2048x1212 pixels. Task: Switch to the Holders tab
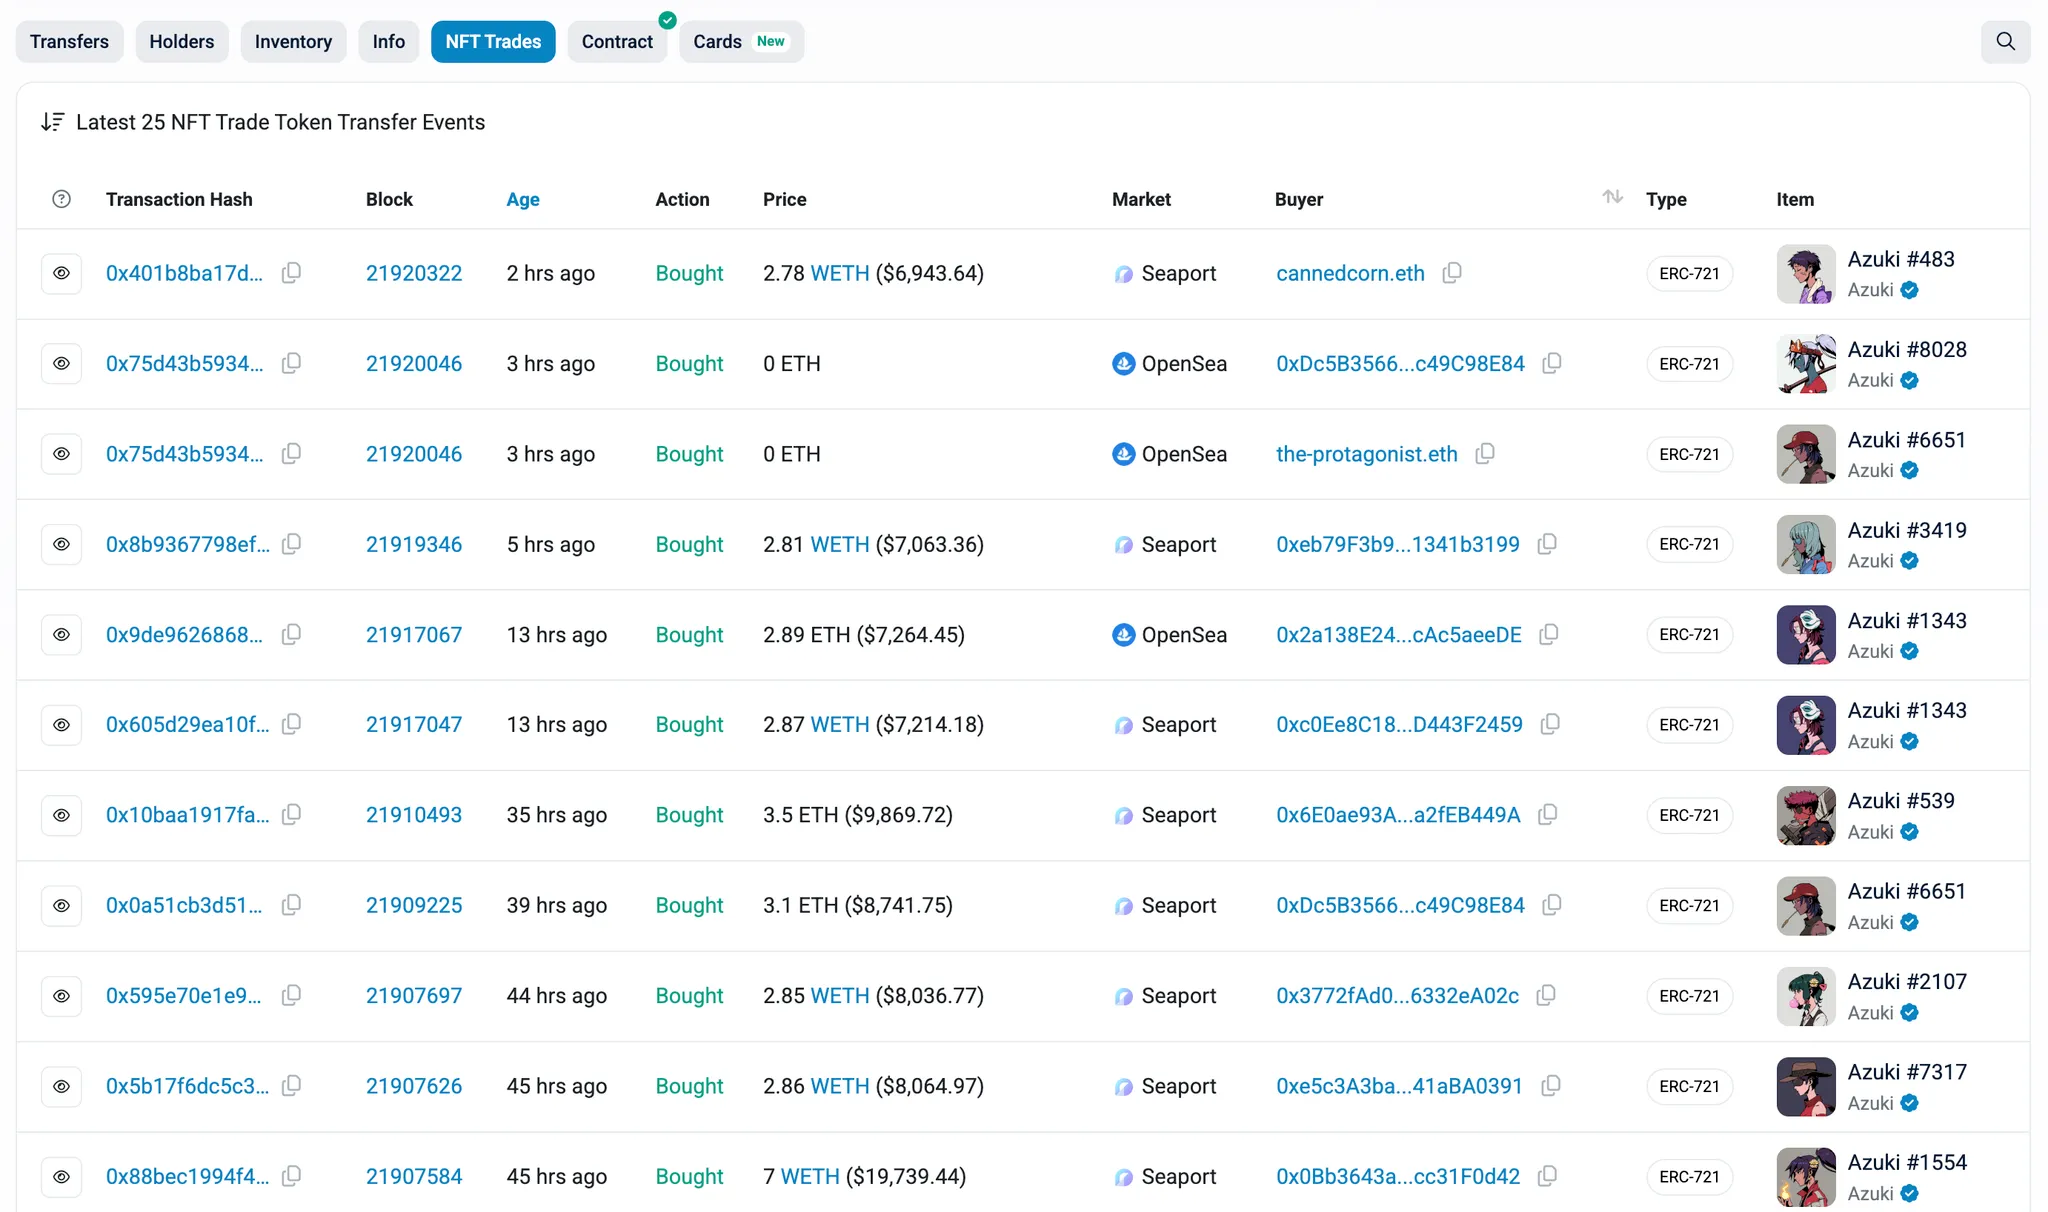click(182, 41)
